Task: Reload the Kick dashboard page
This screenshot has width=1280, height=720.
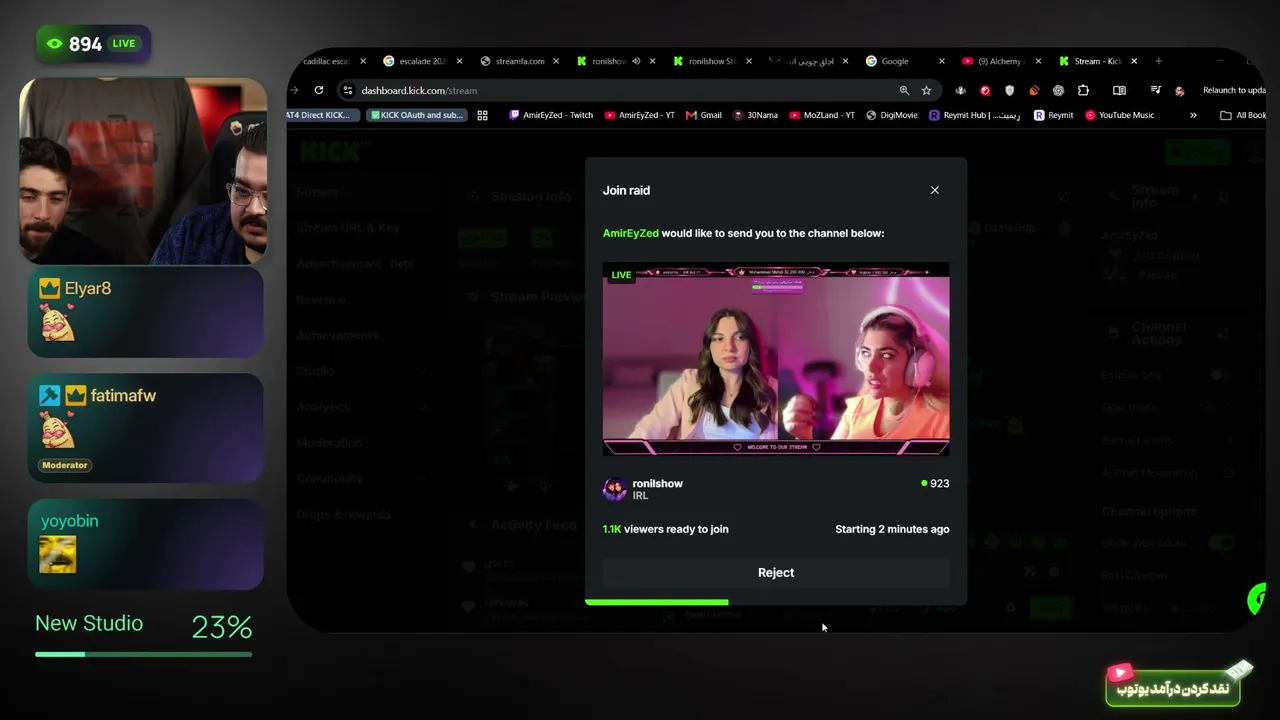Action: 318,90
